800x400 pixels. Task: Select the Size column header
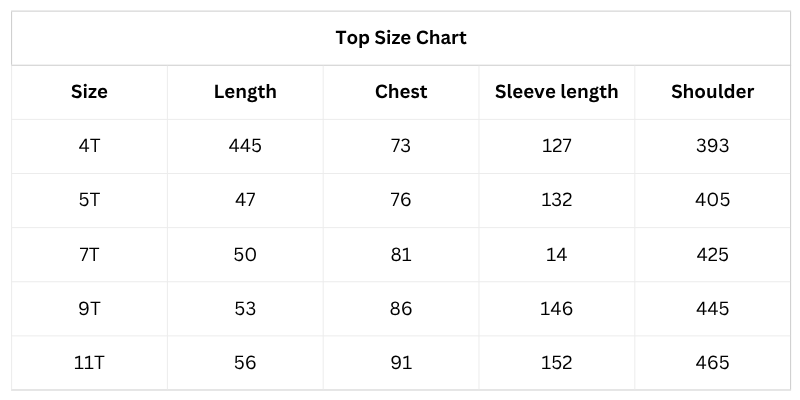pyautogui.click(x=89, y=92)
